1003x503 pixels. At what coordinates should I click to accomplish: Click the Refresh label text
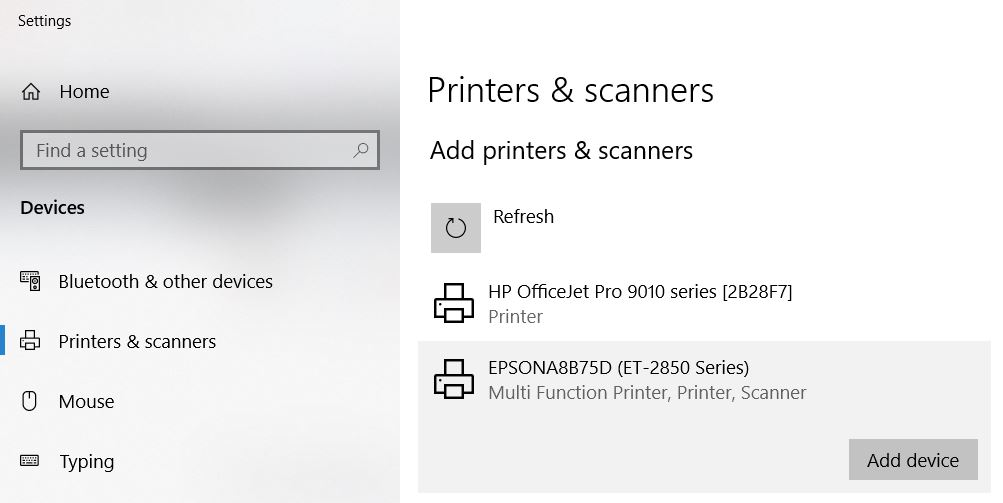(x=523, y=216)
